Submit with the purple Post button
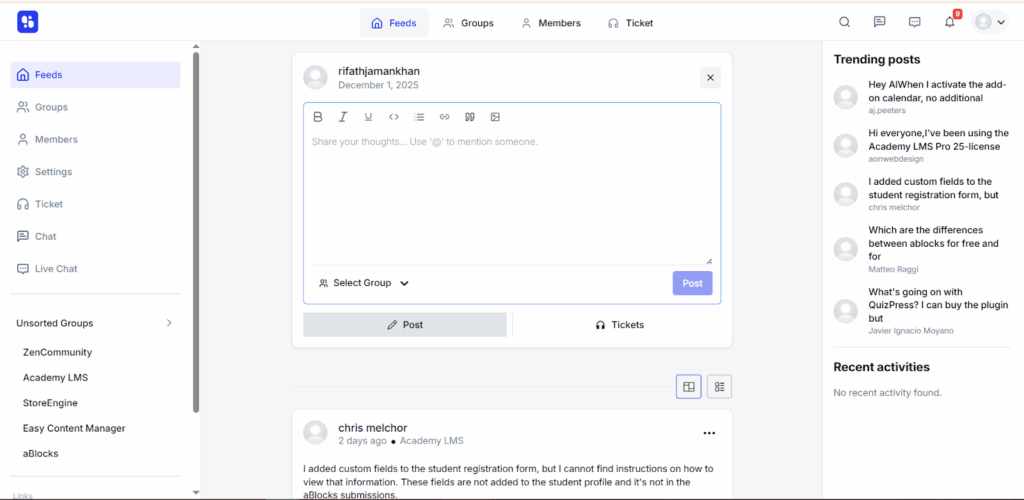1024x500 pixels. [692, 283]
